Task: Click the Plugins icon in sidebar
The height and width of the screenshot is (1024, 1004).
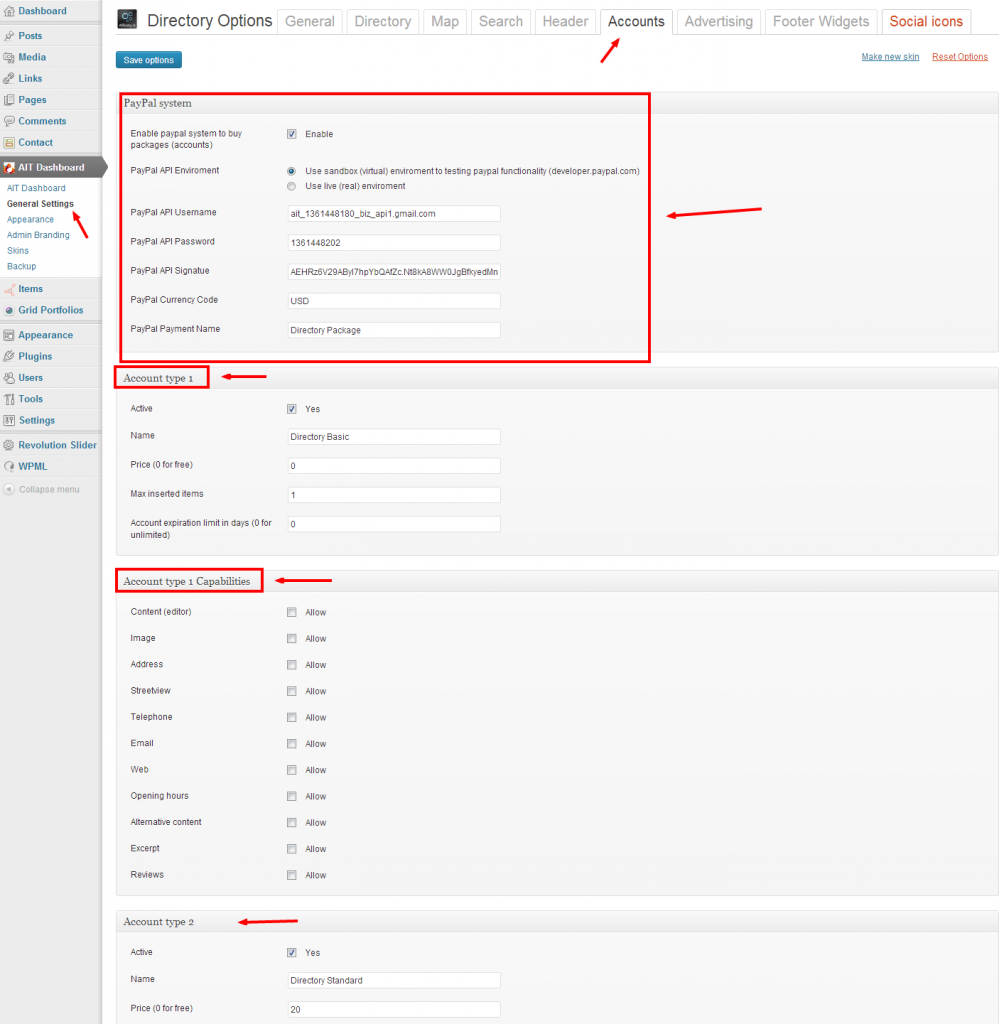Action: 9,356
